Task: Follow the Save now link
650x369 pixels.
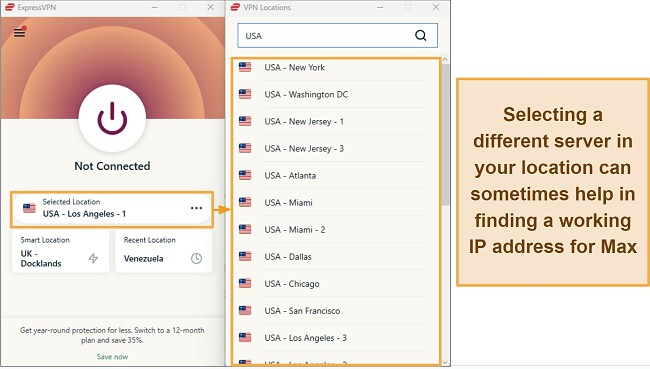Action: pyautogui.click(x=112, y=357)
